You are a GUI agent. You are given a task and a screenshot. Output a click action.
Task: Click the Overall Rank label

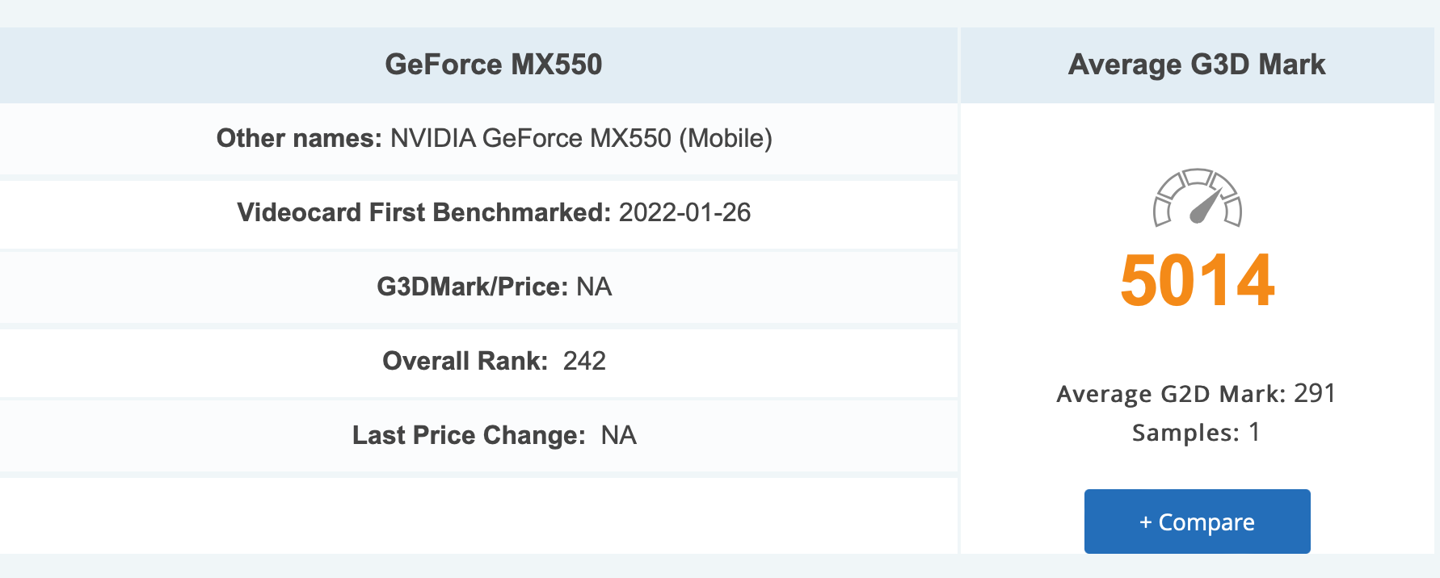(x=465, y=360)
